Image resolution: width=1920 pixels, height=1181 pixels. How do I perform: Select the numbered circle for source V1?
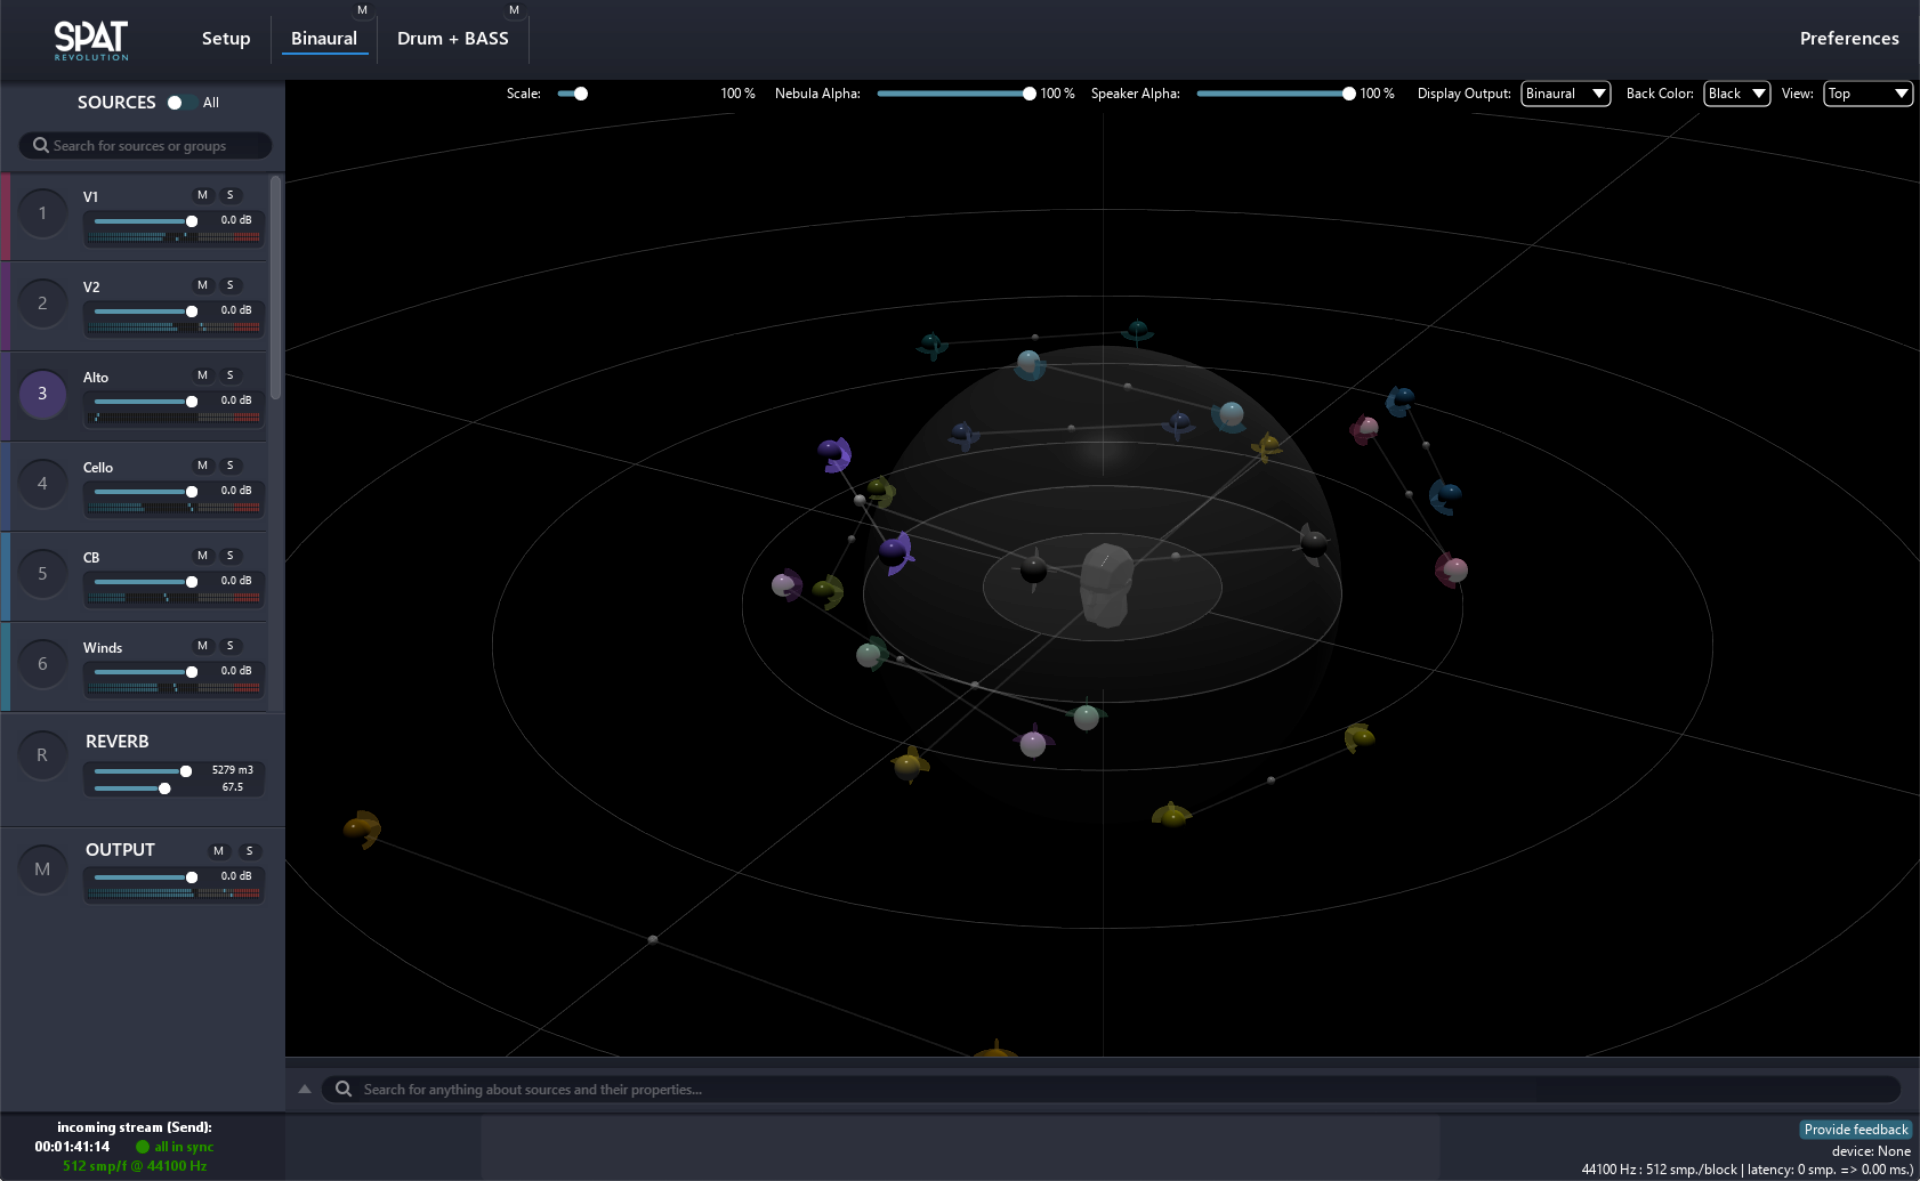(x=42, y=213)
